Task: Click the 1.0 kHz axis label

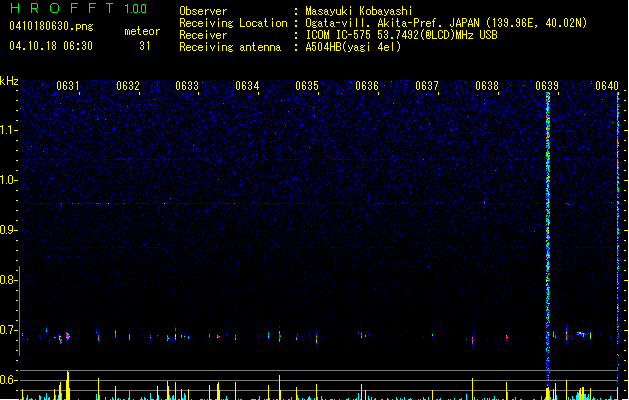Action: 9,180
